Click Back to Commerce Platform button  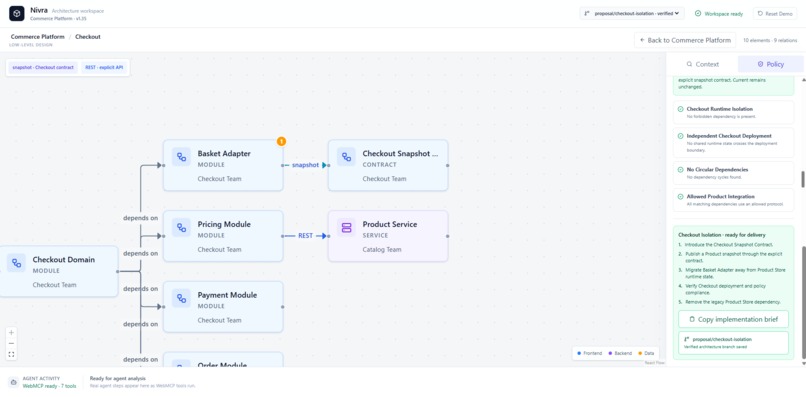pos(685,40)
